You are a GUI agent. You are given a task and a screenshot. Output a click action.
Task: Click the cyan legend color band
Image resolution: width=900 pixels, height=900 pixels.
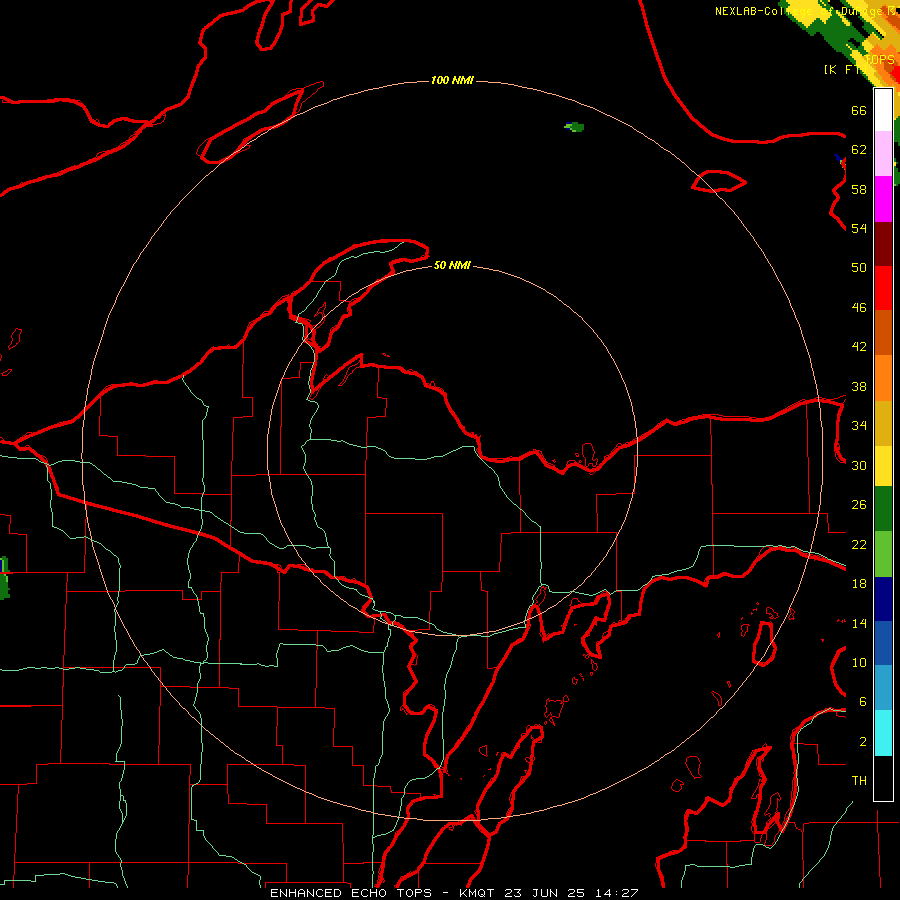click(x=883, y=733)
